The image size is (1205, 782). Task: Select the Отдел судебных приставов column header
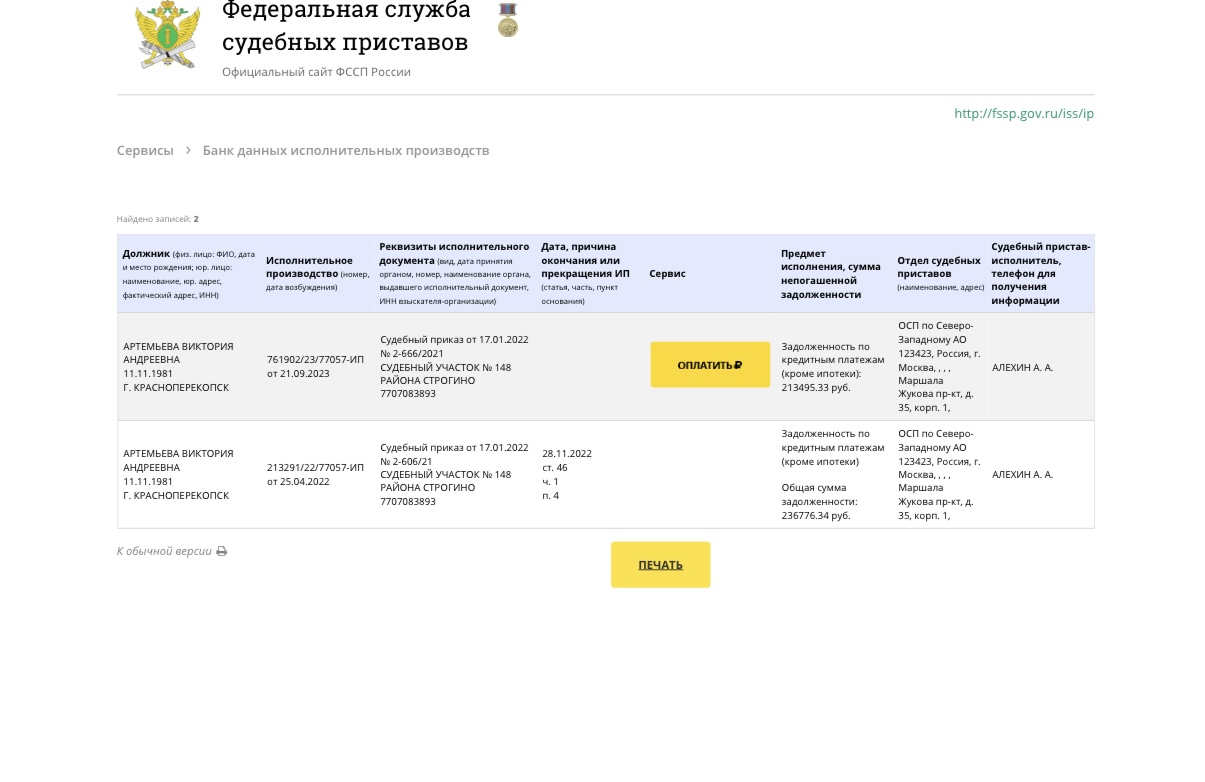[x=938, y=267]
